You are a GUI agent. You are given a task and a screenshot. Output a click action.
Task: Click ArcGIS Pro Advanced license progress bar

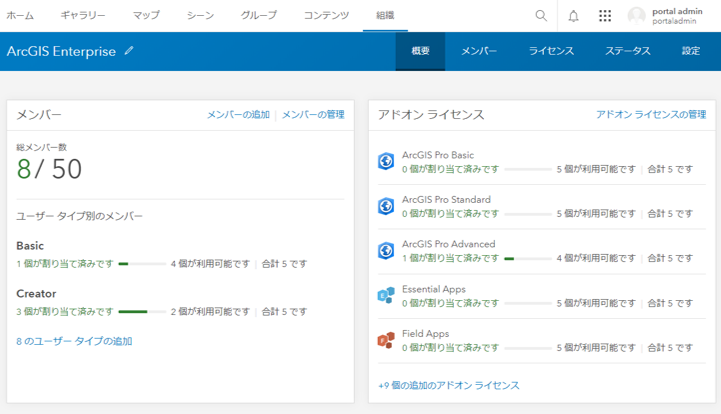click(x=528, y=259)
